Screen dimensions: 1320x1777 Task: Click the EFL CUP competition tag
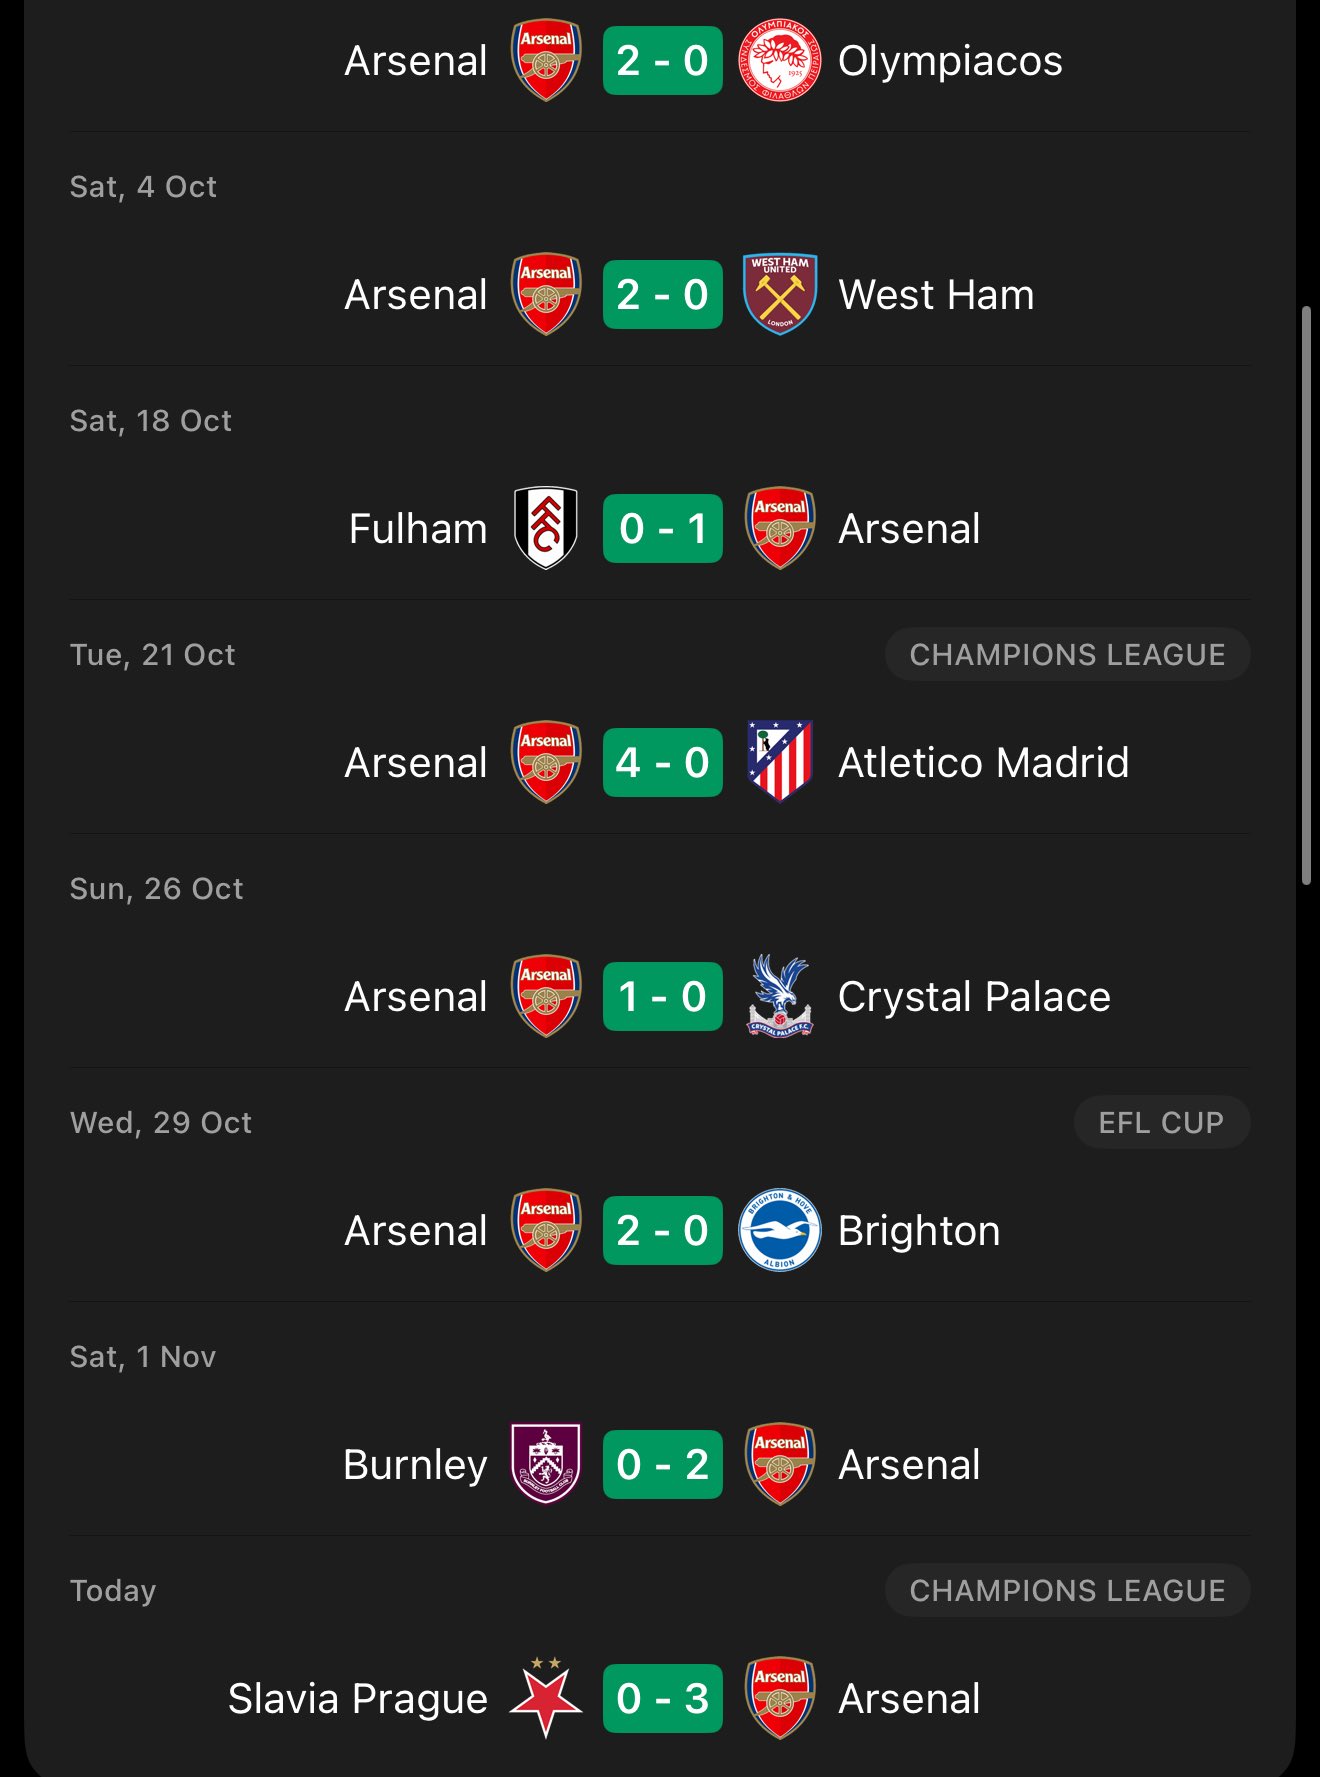1161,1123
